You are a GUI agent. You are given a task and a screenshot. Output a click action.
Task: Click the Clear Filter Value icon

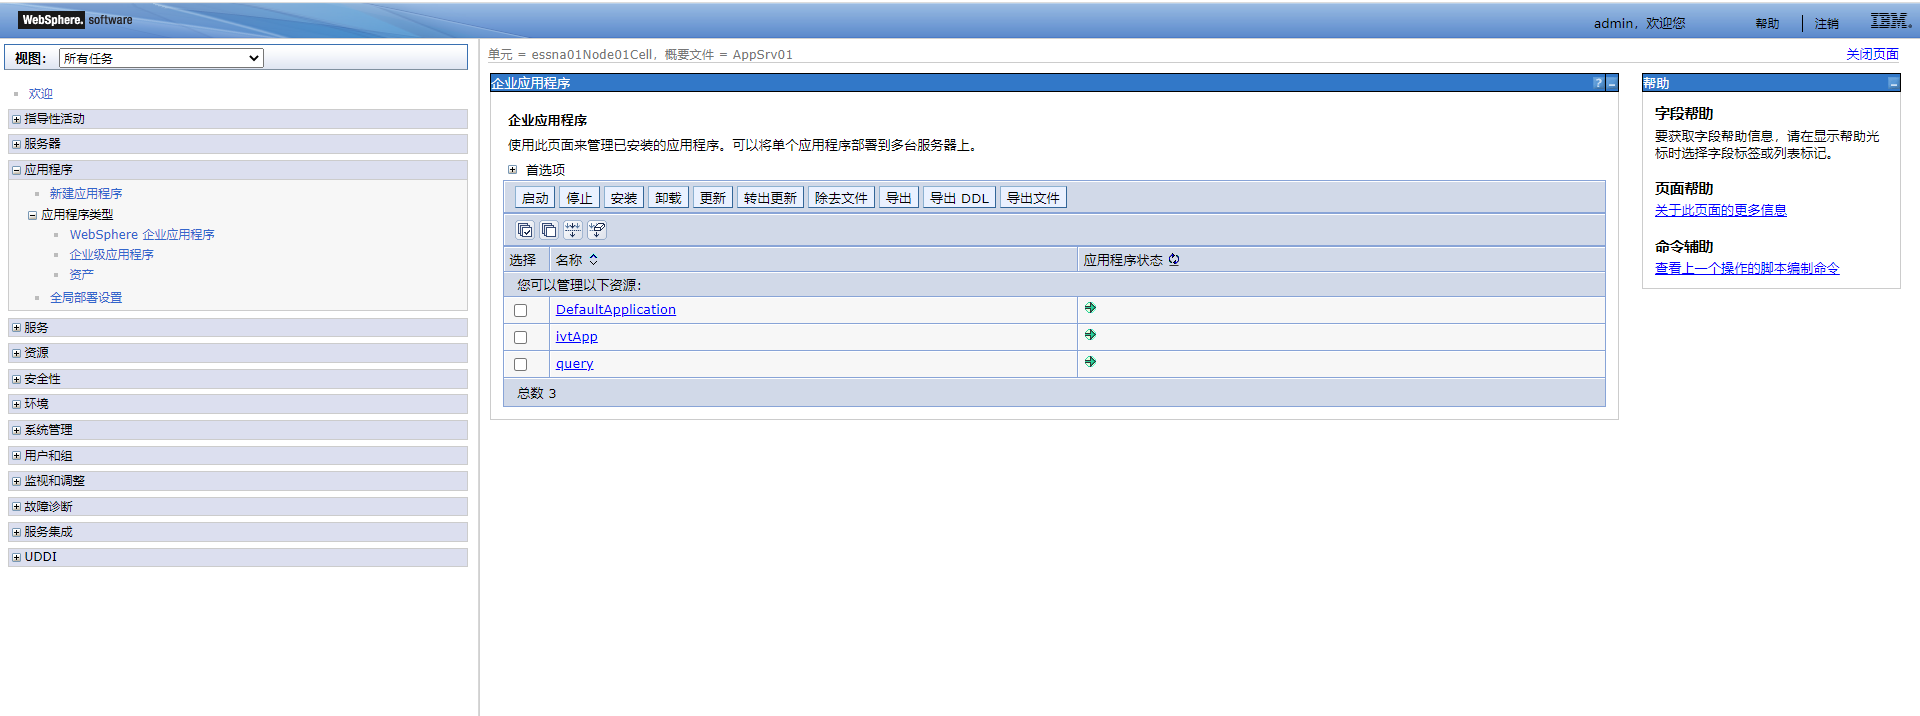(597, 230)
